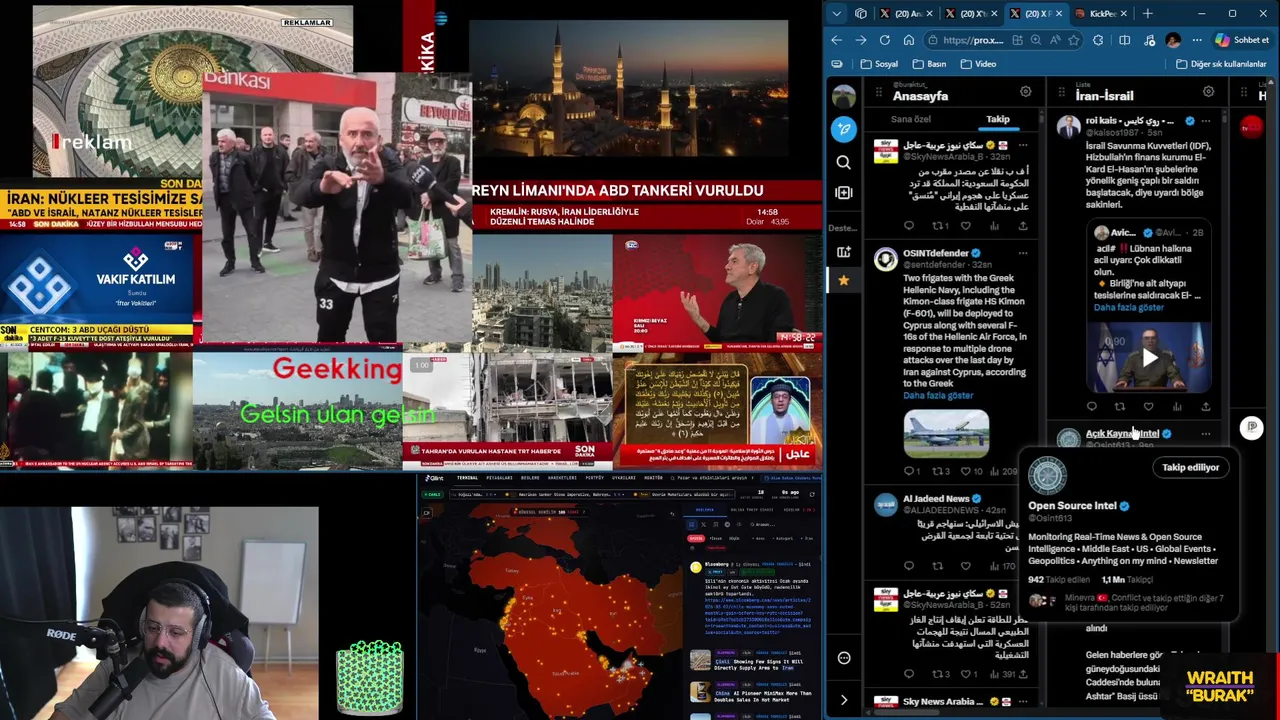Open more menu on Açık Kaynak Intel post
1280x720 pixels.
(x=1206, y=434)
